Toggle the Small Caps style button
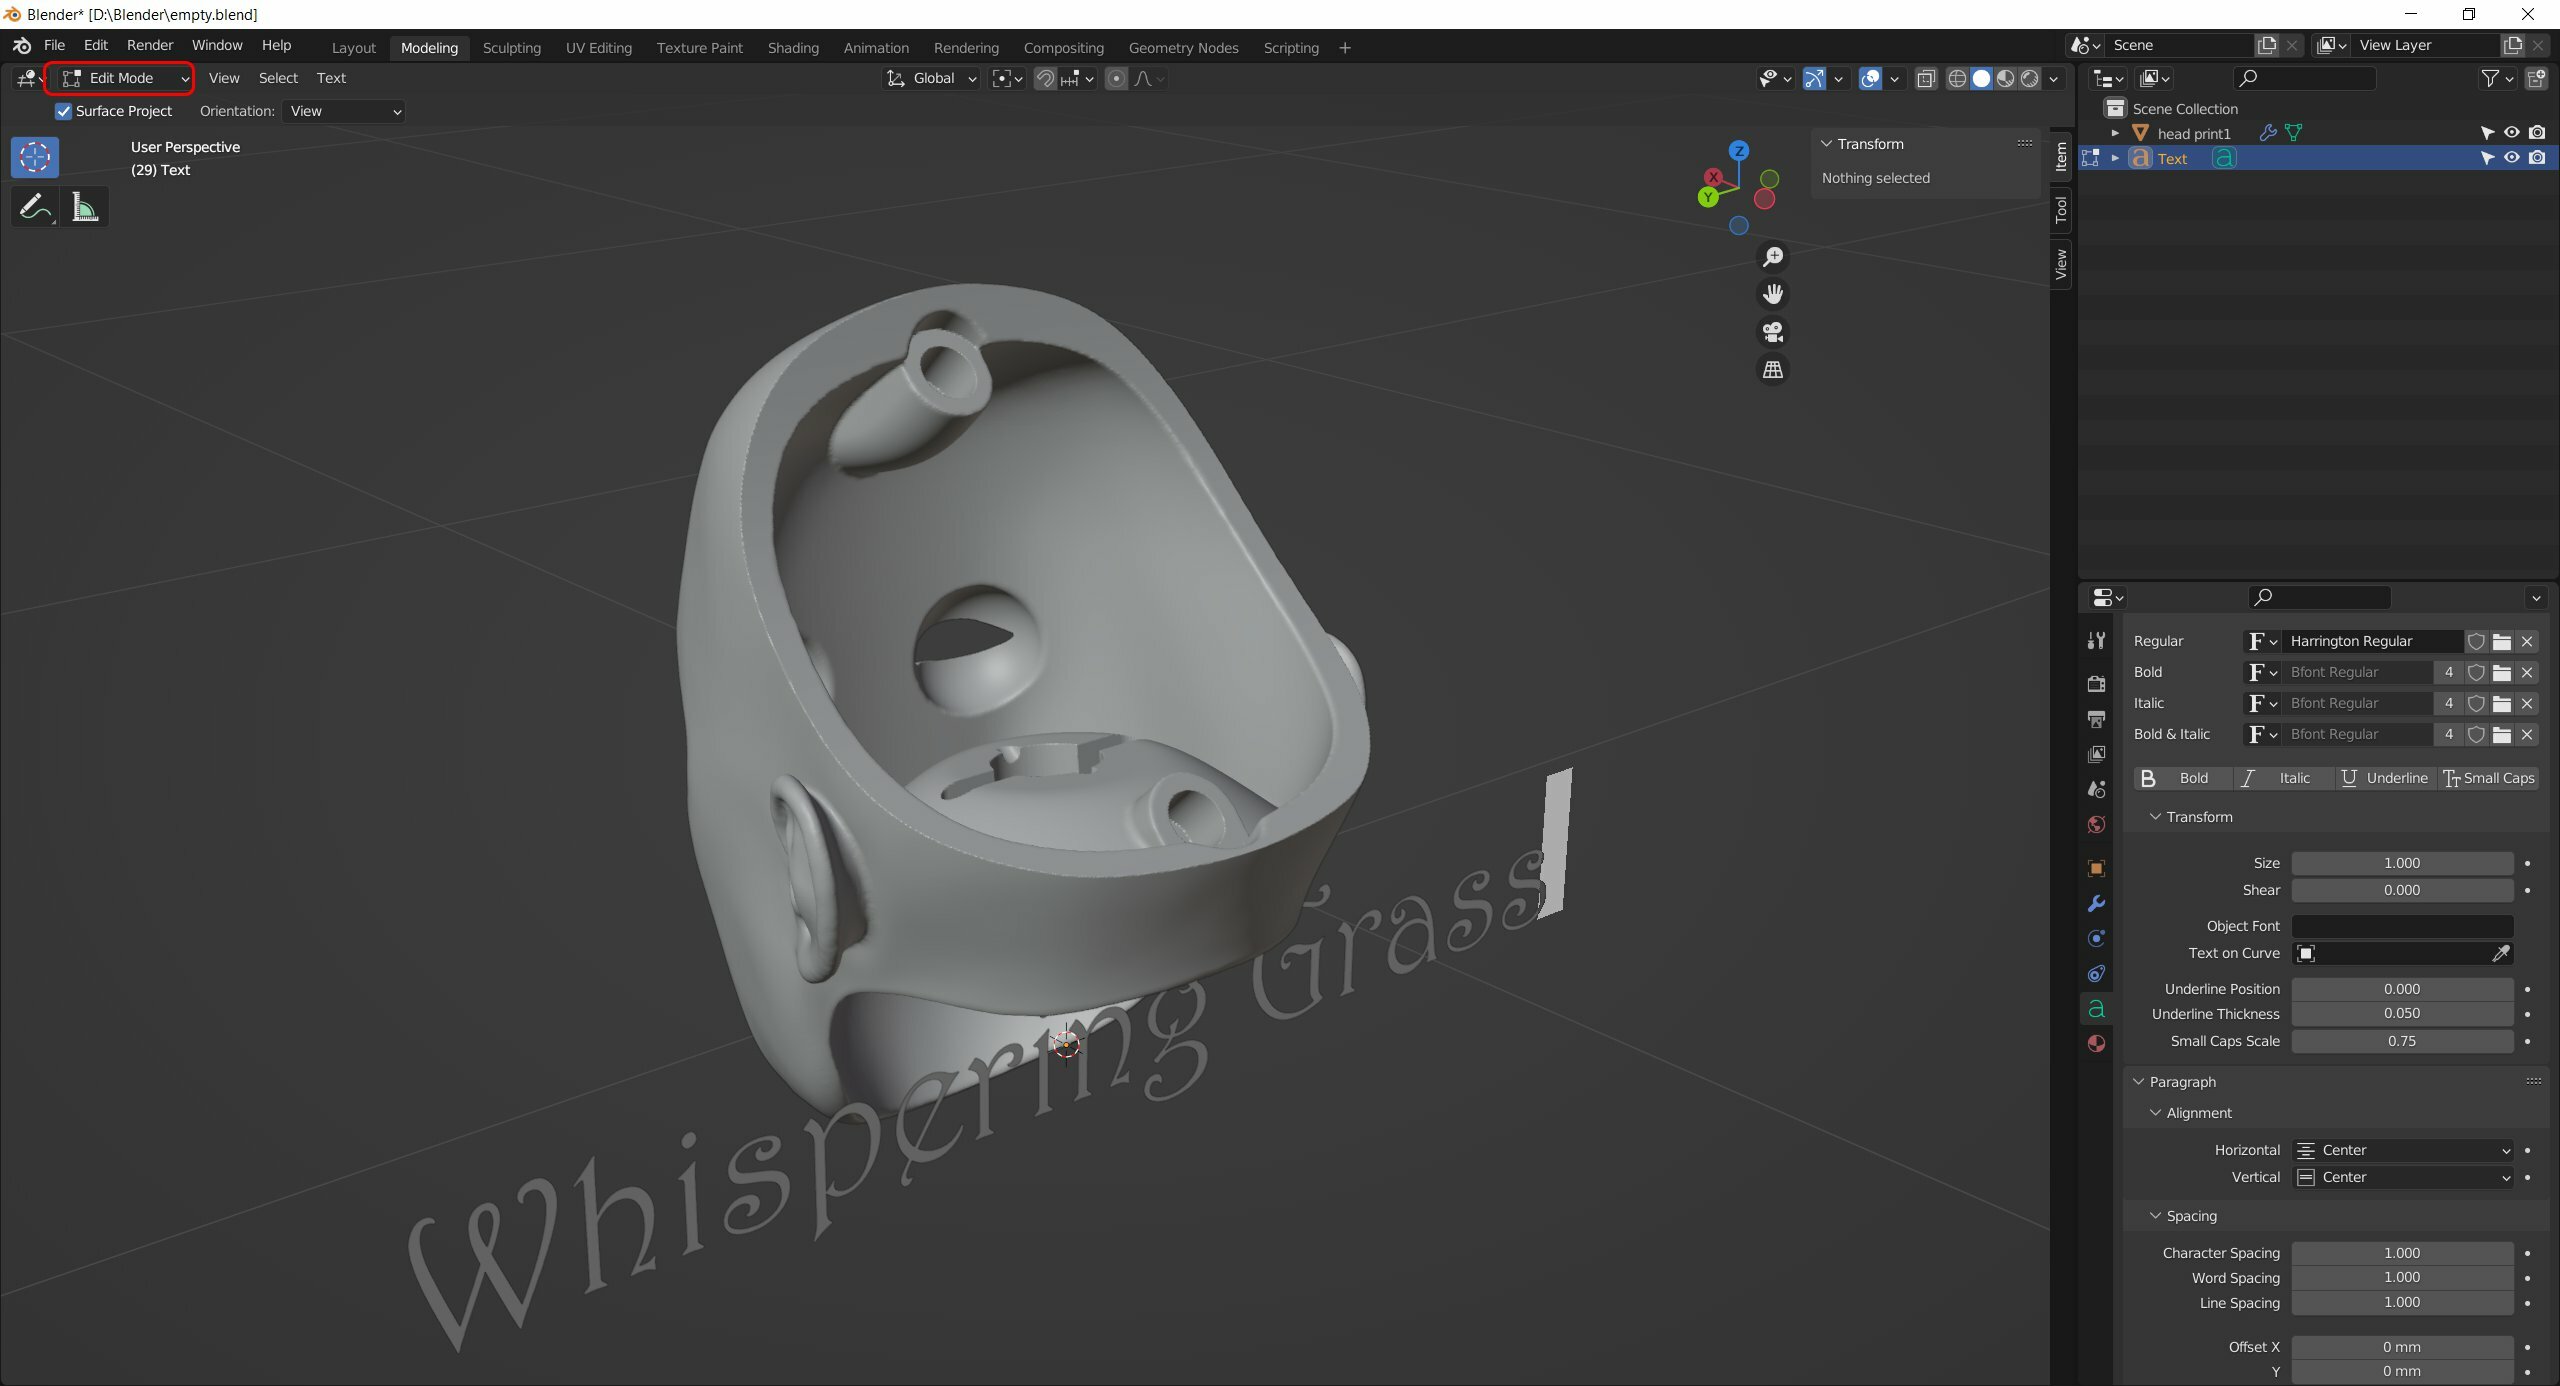The image size is (2560, 1386). tap(2488, 778)
